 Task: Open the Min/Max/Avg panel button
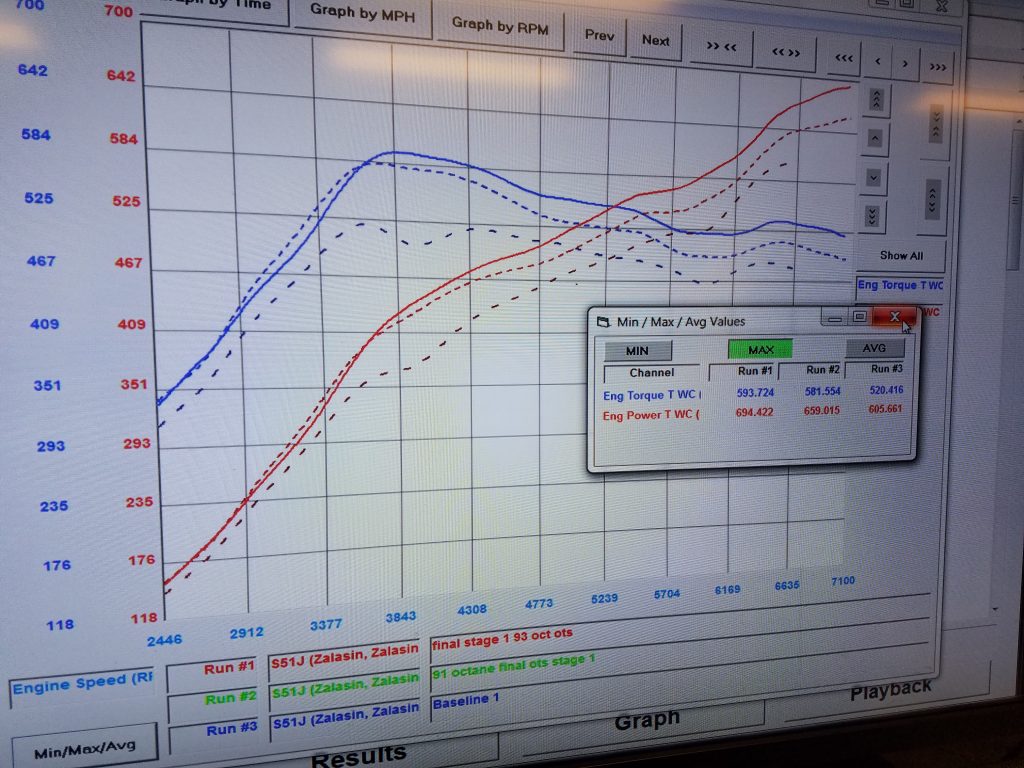(84, 745)
